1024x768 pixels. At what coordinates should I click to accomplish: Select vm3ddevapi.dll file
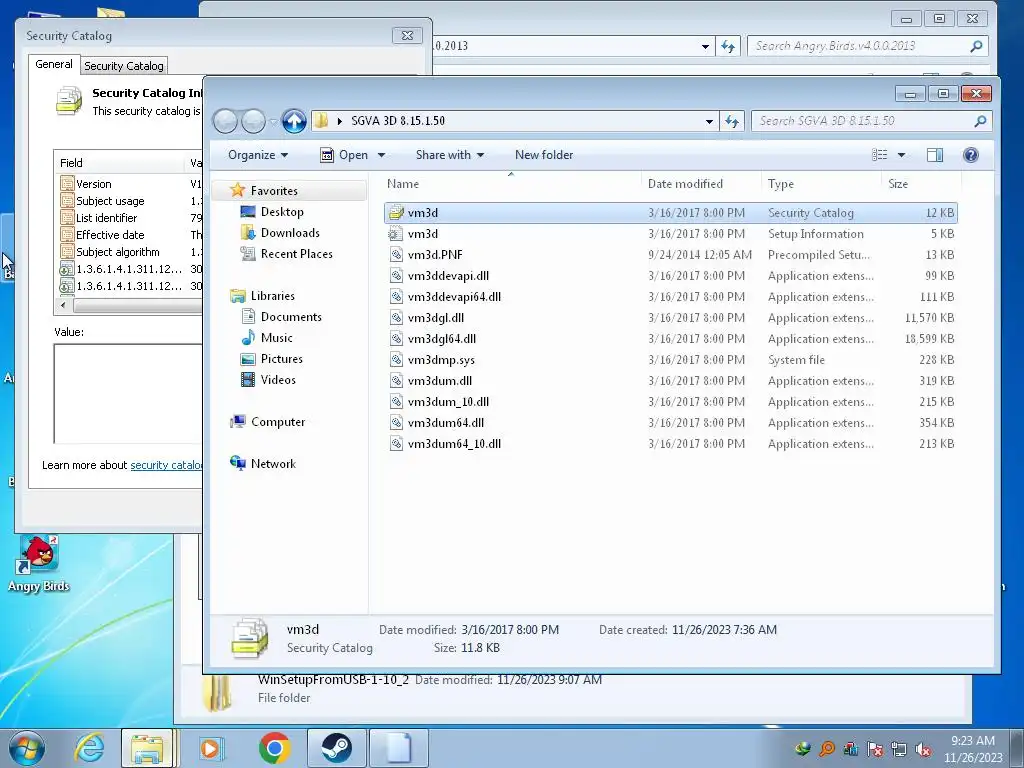tap(671, 276)
